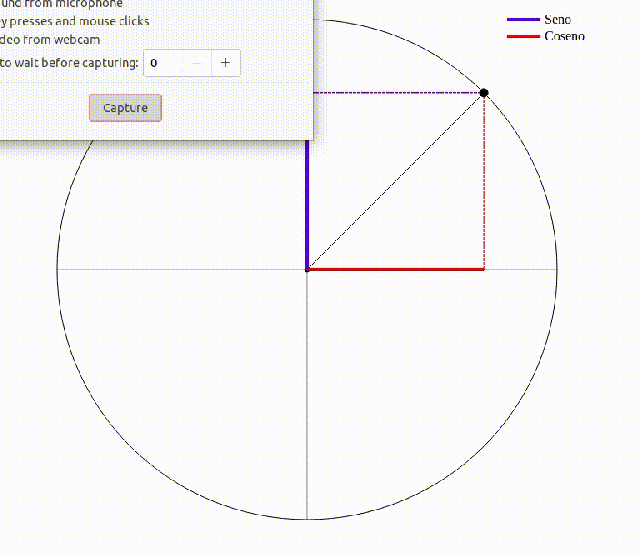Click the delay seconds input field
640x556 pixels.
tap(164, 63)
